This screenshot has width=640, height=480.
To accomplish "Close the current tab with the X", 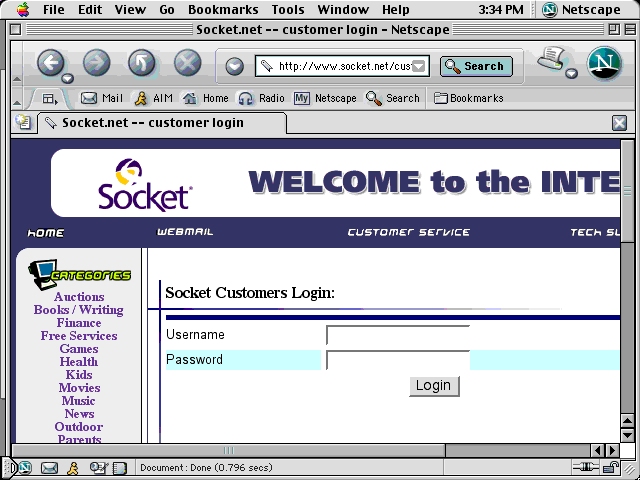I will (x=619, y=123).
